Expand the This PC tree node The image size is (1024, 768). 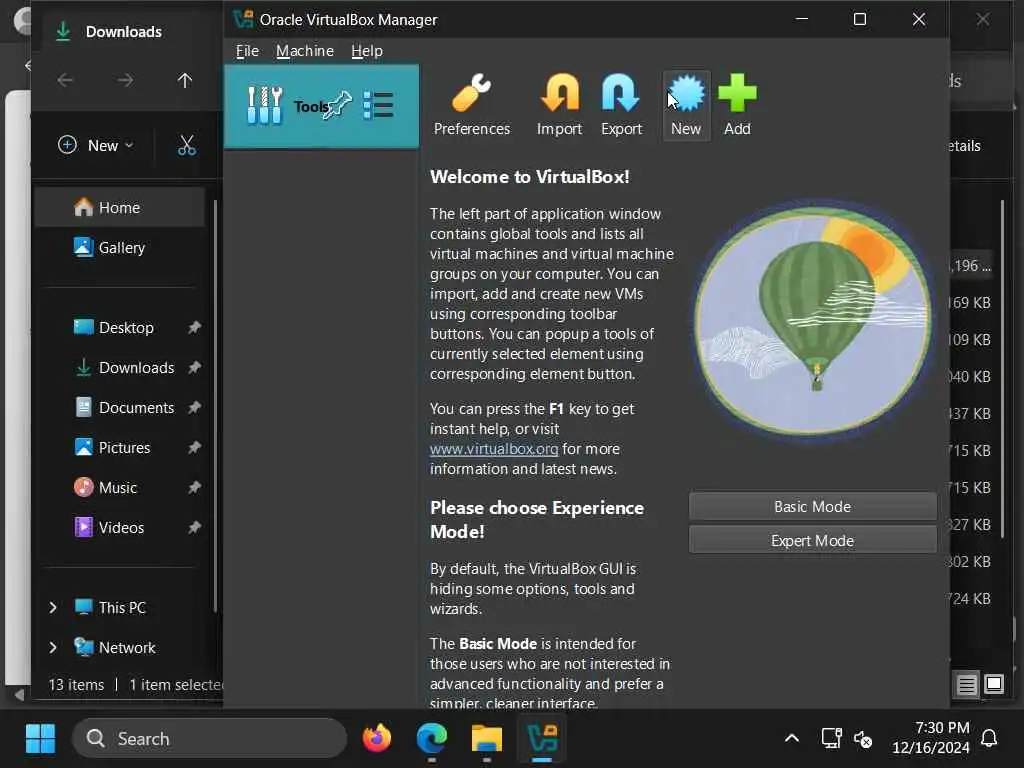pos(54,608)
